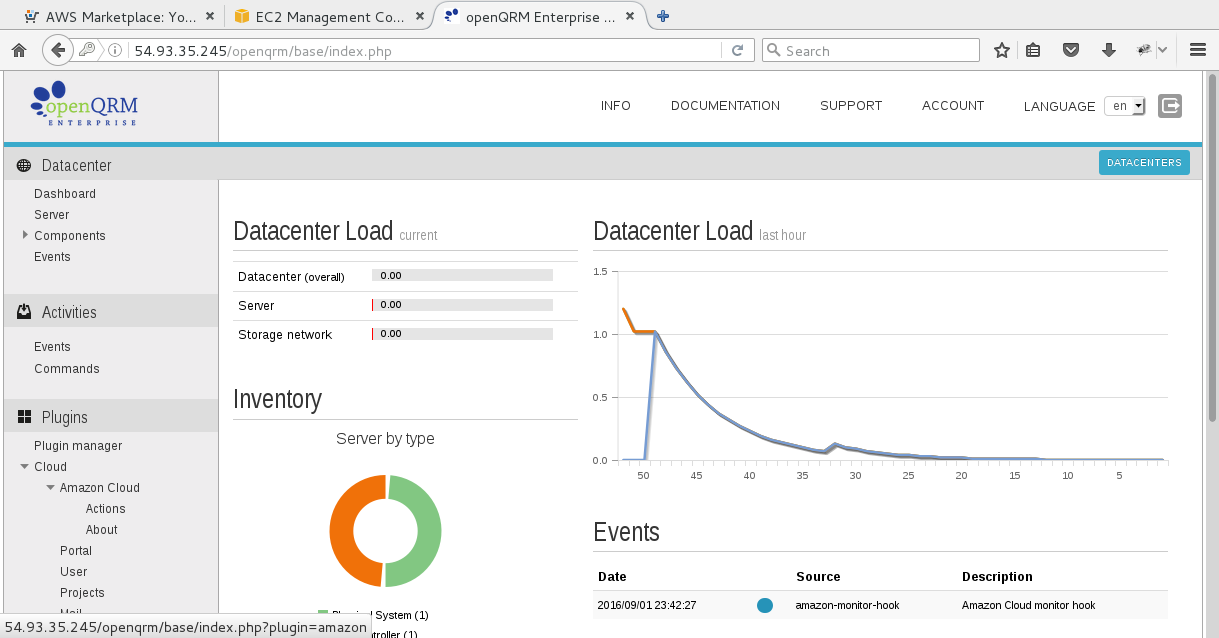The width and height of the screenshot is (1219, 638).
Task: Click the Storage network load bar
Action: 462,334
